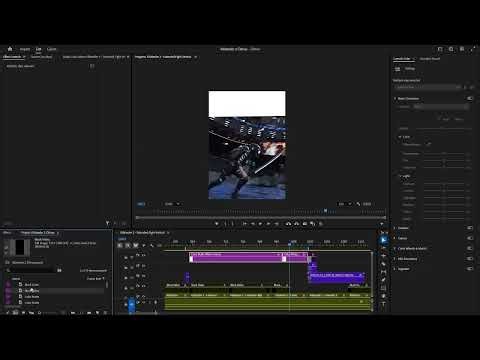Add marker button in timeline header
This screenshot has height=360, width=480.
tap(144, 245)
